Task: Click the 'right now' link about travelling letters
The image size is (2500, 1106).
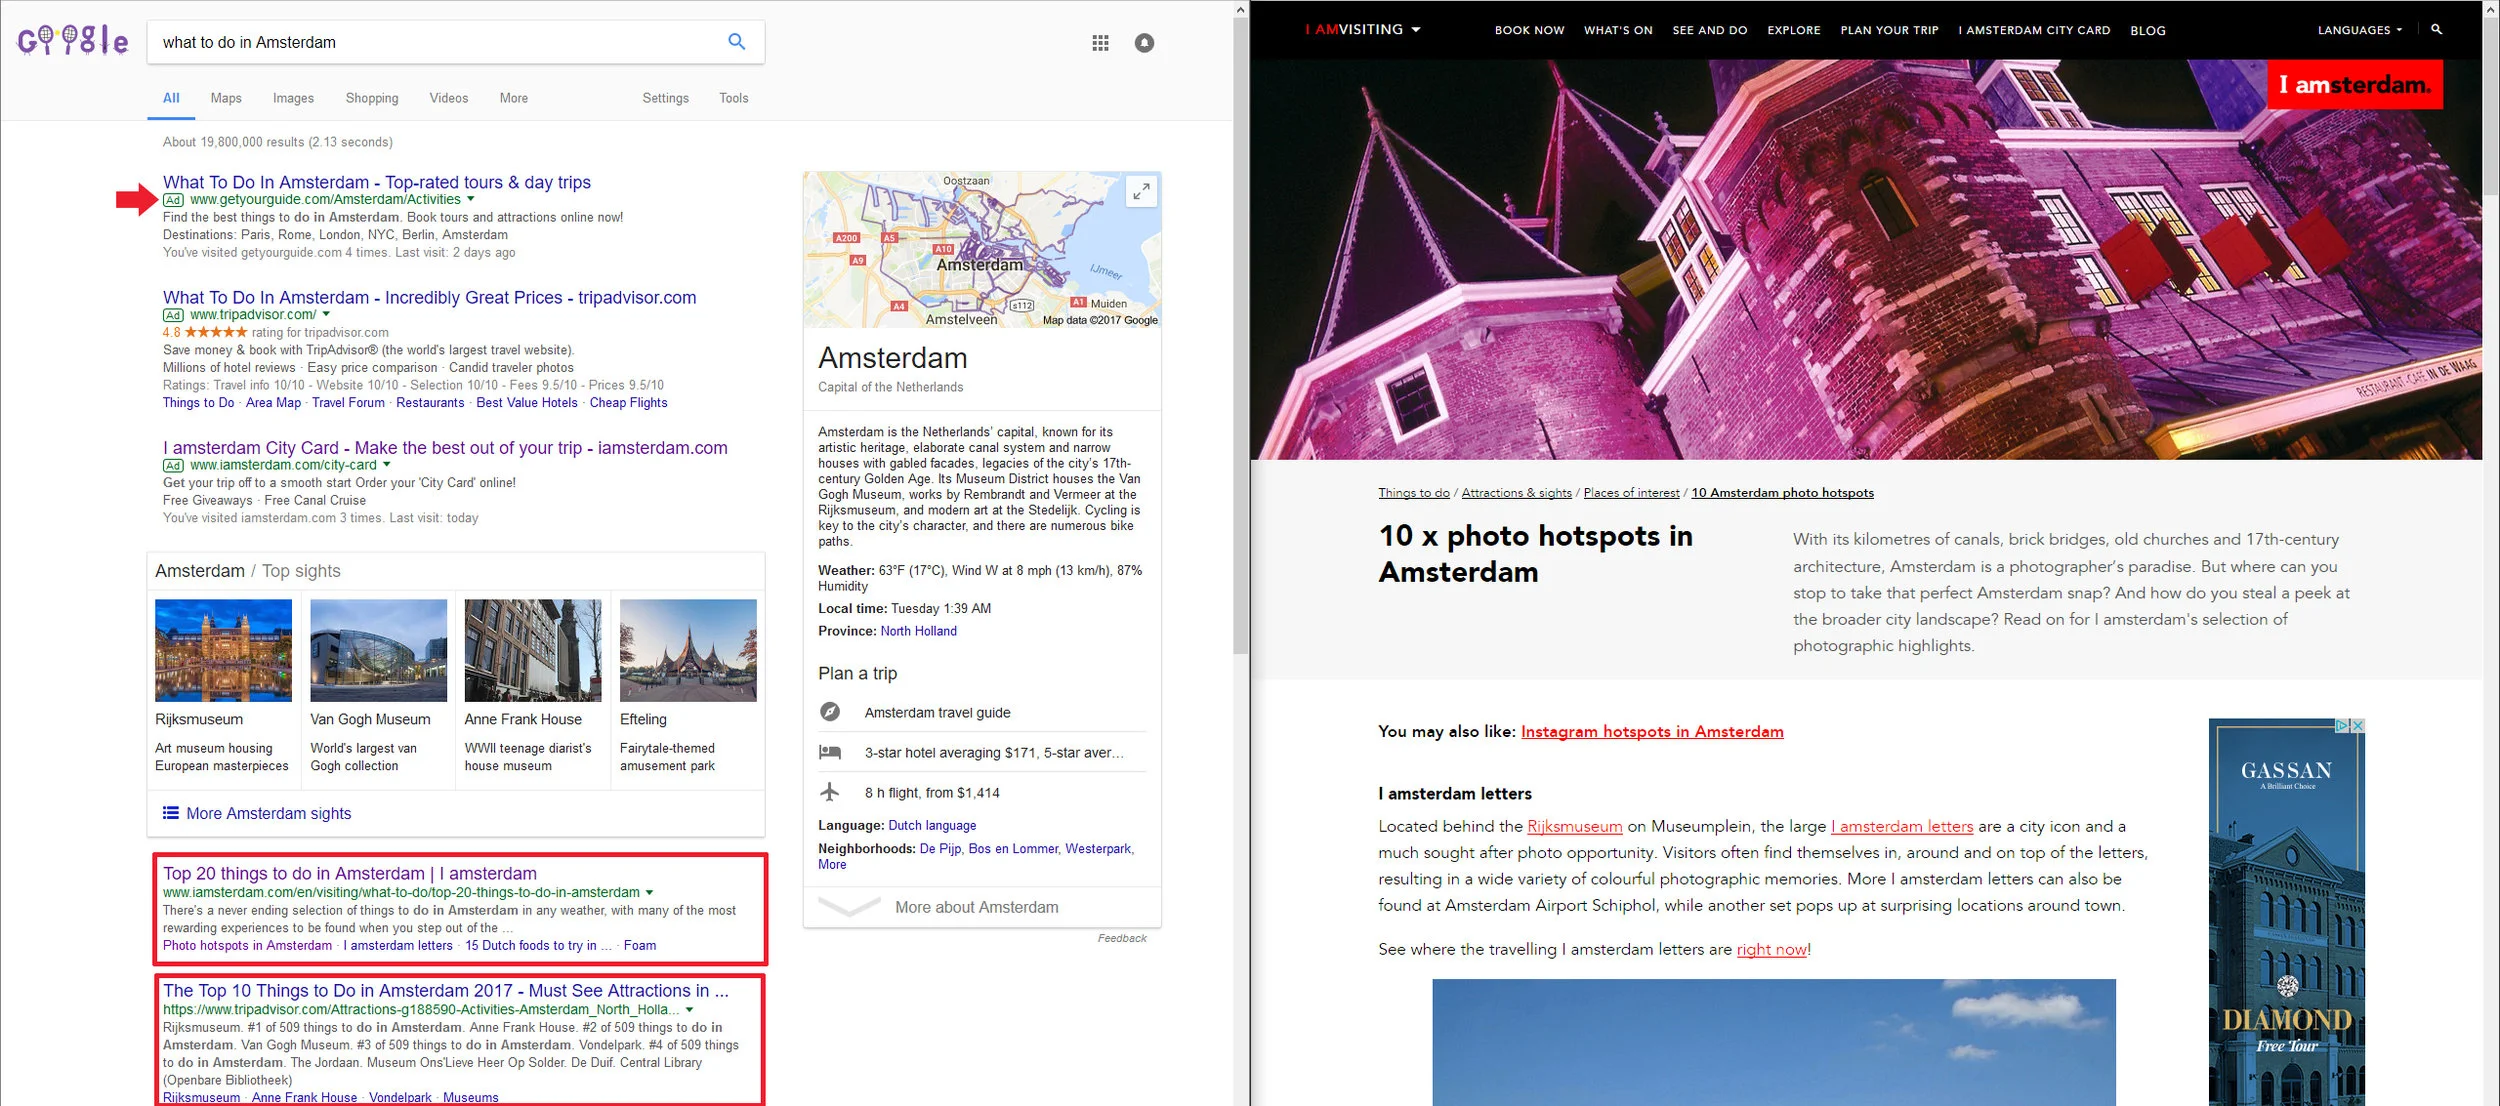Action: point(1771,949)
